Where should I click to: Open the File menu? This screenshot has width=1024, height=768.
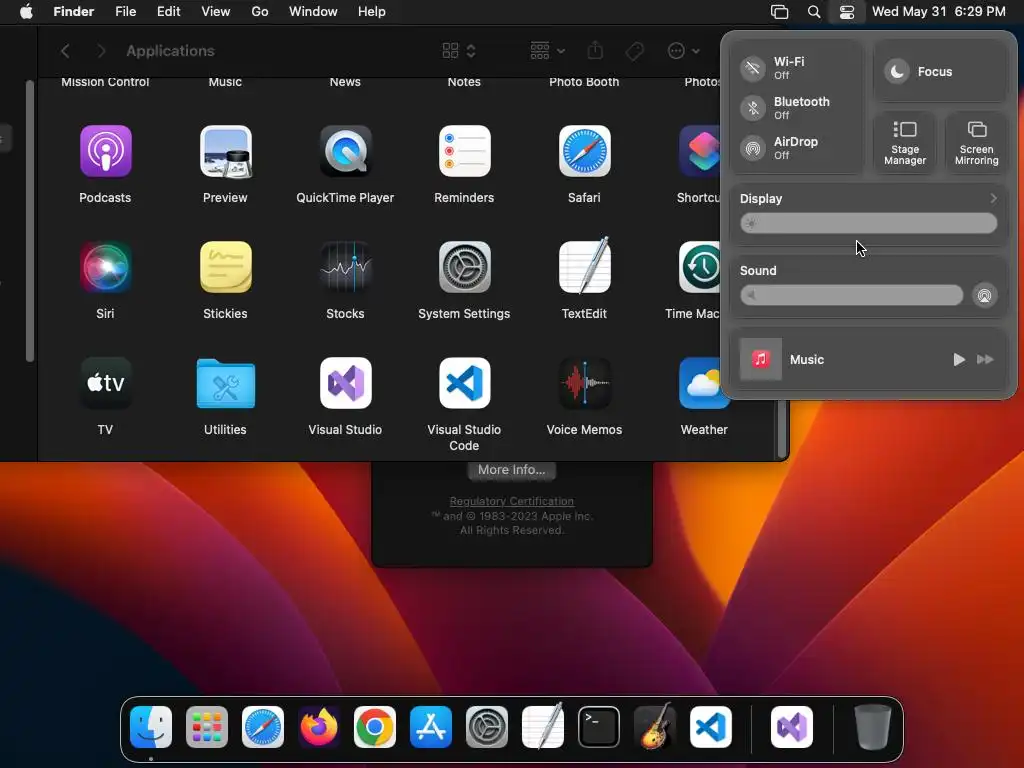125,12
